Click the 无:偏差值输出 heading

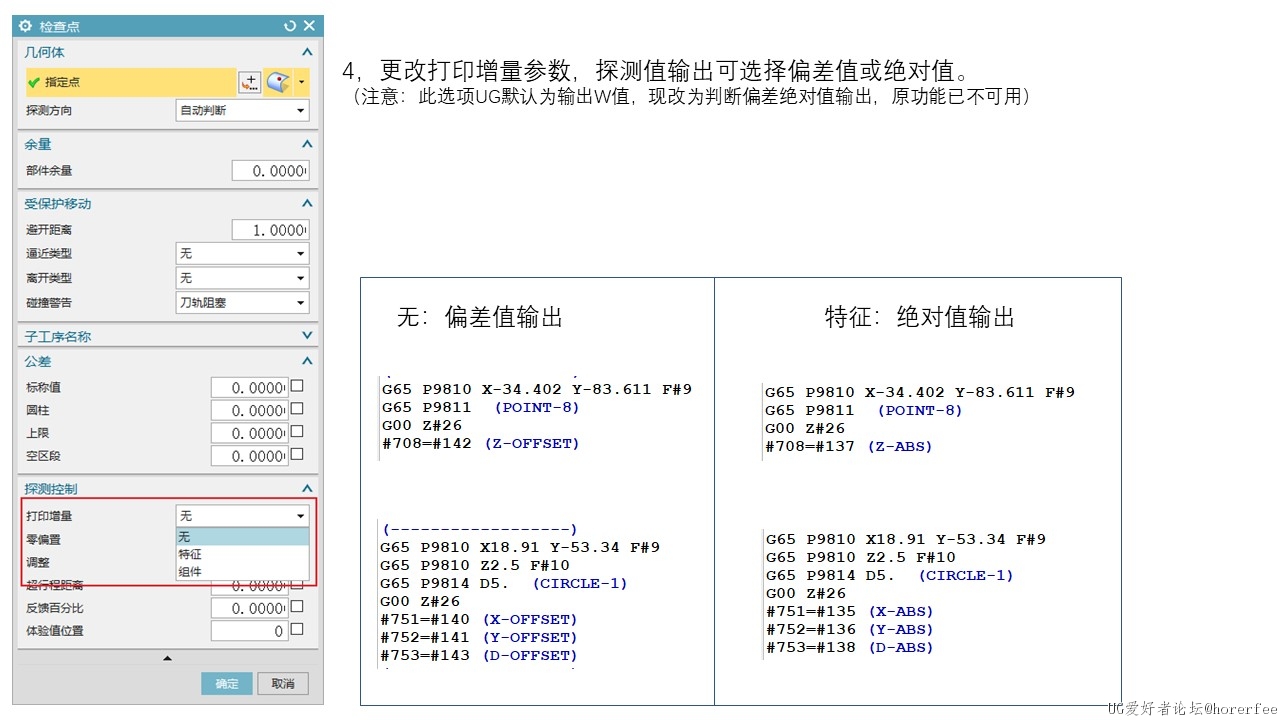(480, 317)
